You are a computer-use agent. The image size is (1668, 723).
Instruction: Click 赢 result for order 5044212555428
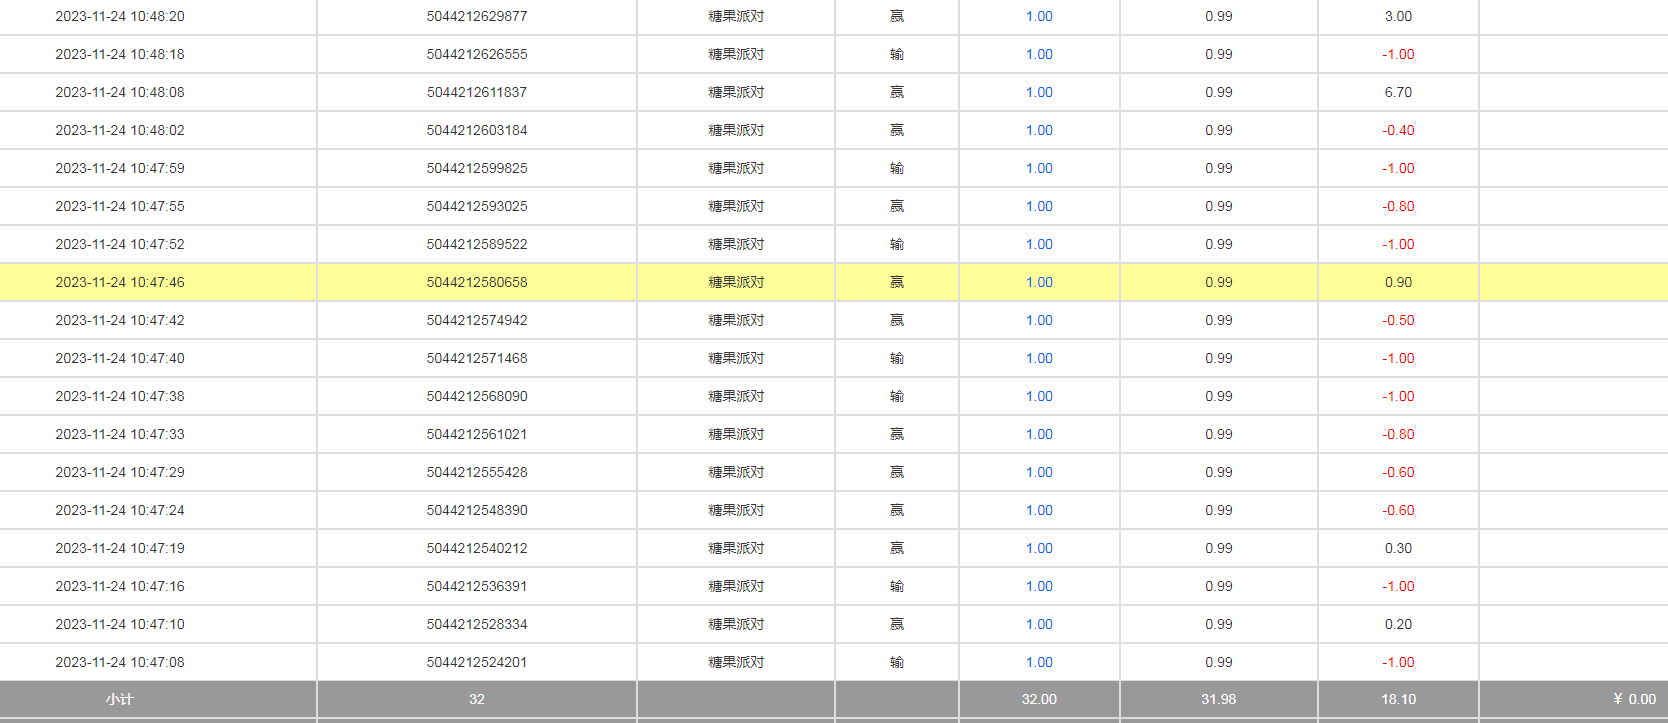897,472
